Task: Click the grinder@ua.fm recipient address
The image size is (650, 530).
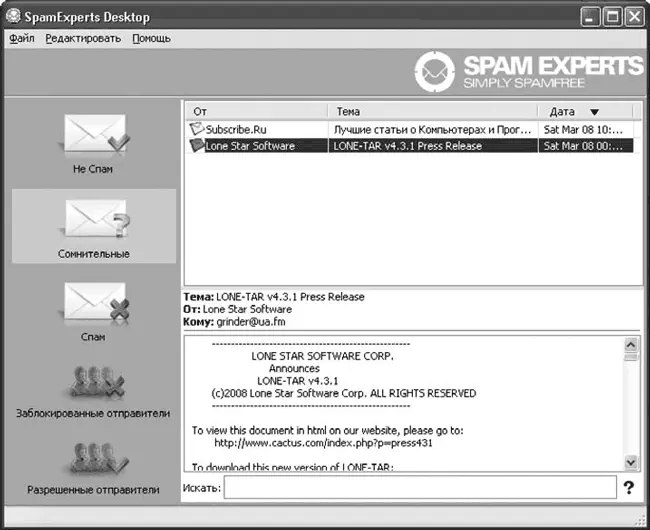Action: [x=251, y=322]
